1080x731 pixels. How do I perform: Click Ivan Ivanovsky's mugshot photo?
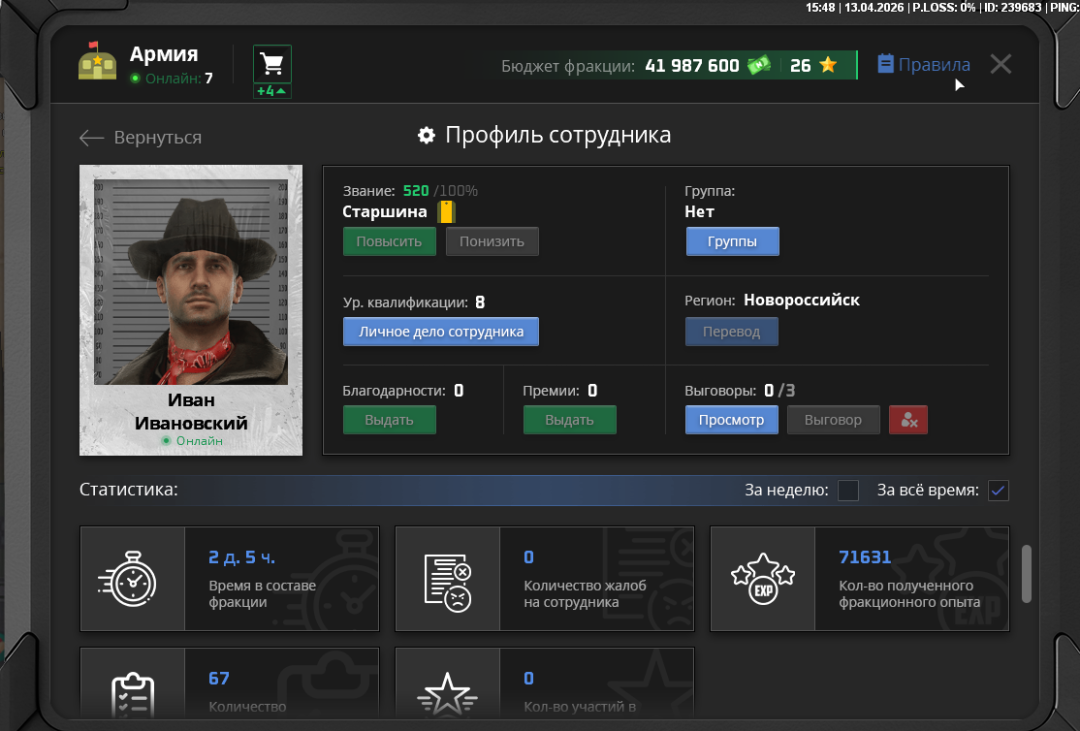(191, 283)
